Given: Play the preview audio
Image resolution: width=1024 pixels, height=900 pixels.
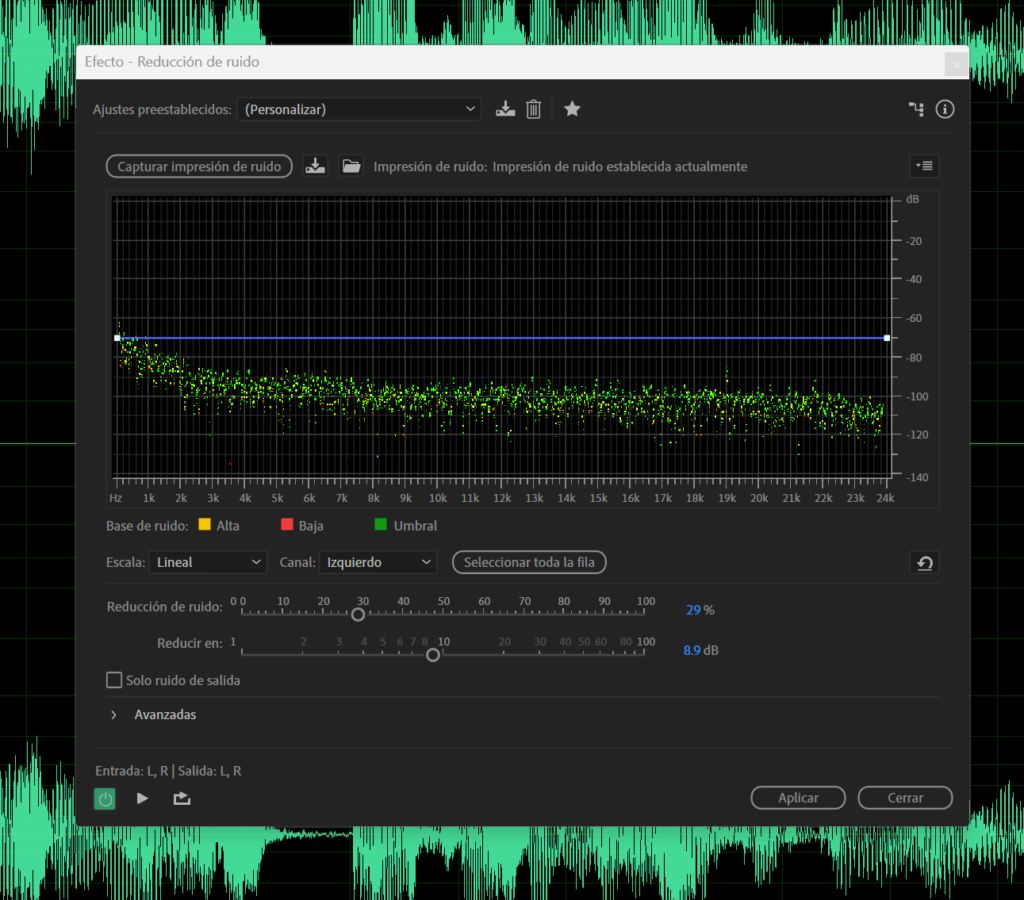Looking at the screenshot, I should [x=142, y=798].
